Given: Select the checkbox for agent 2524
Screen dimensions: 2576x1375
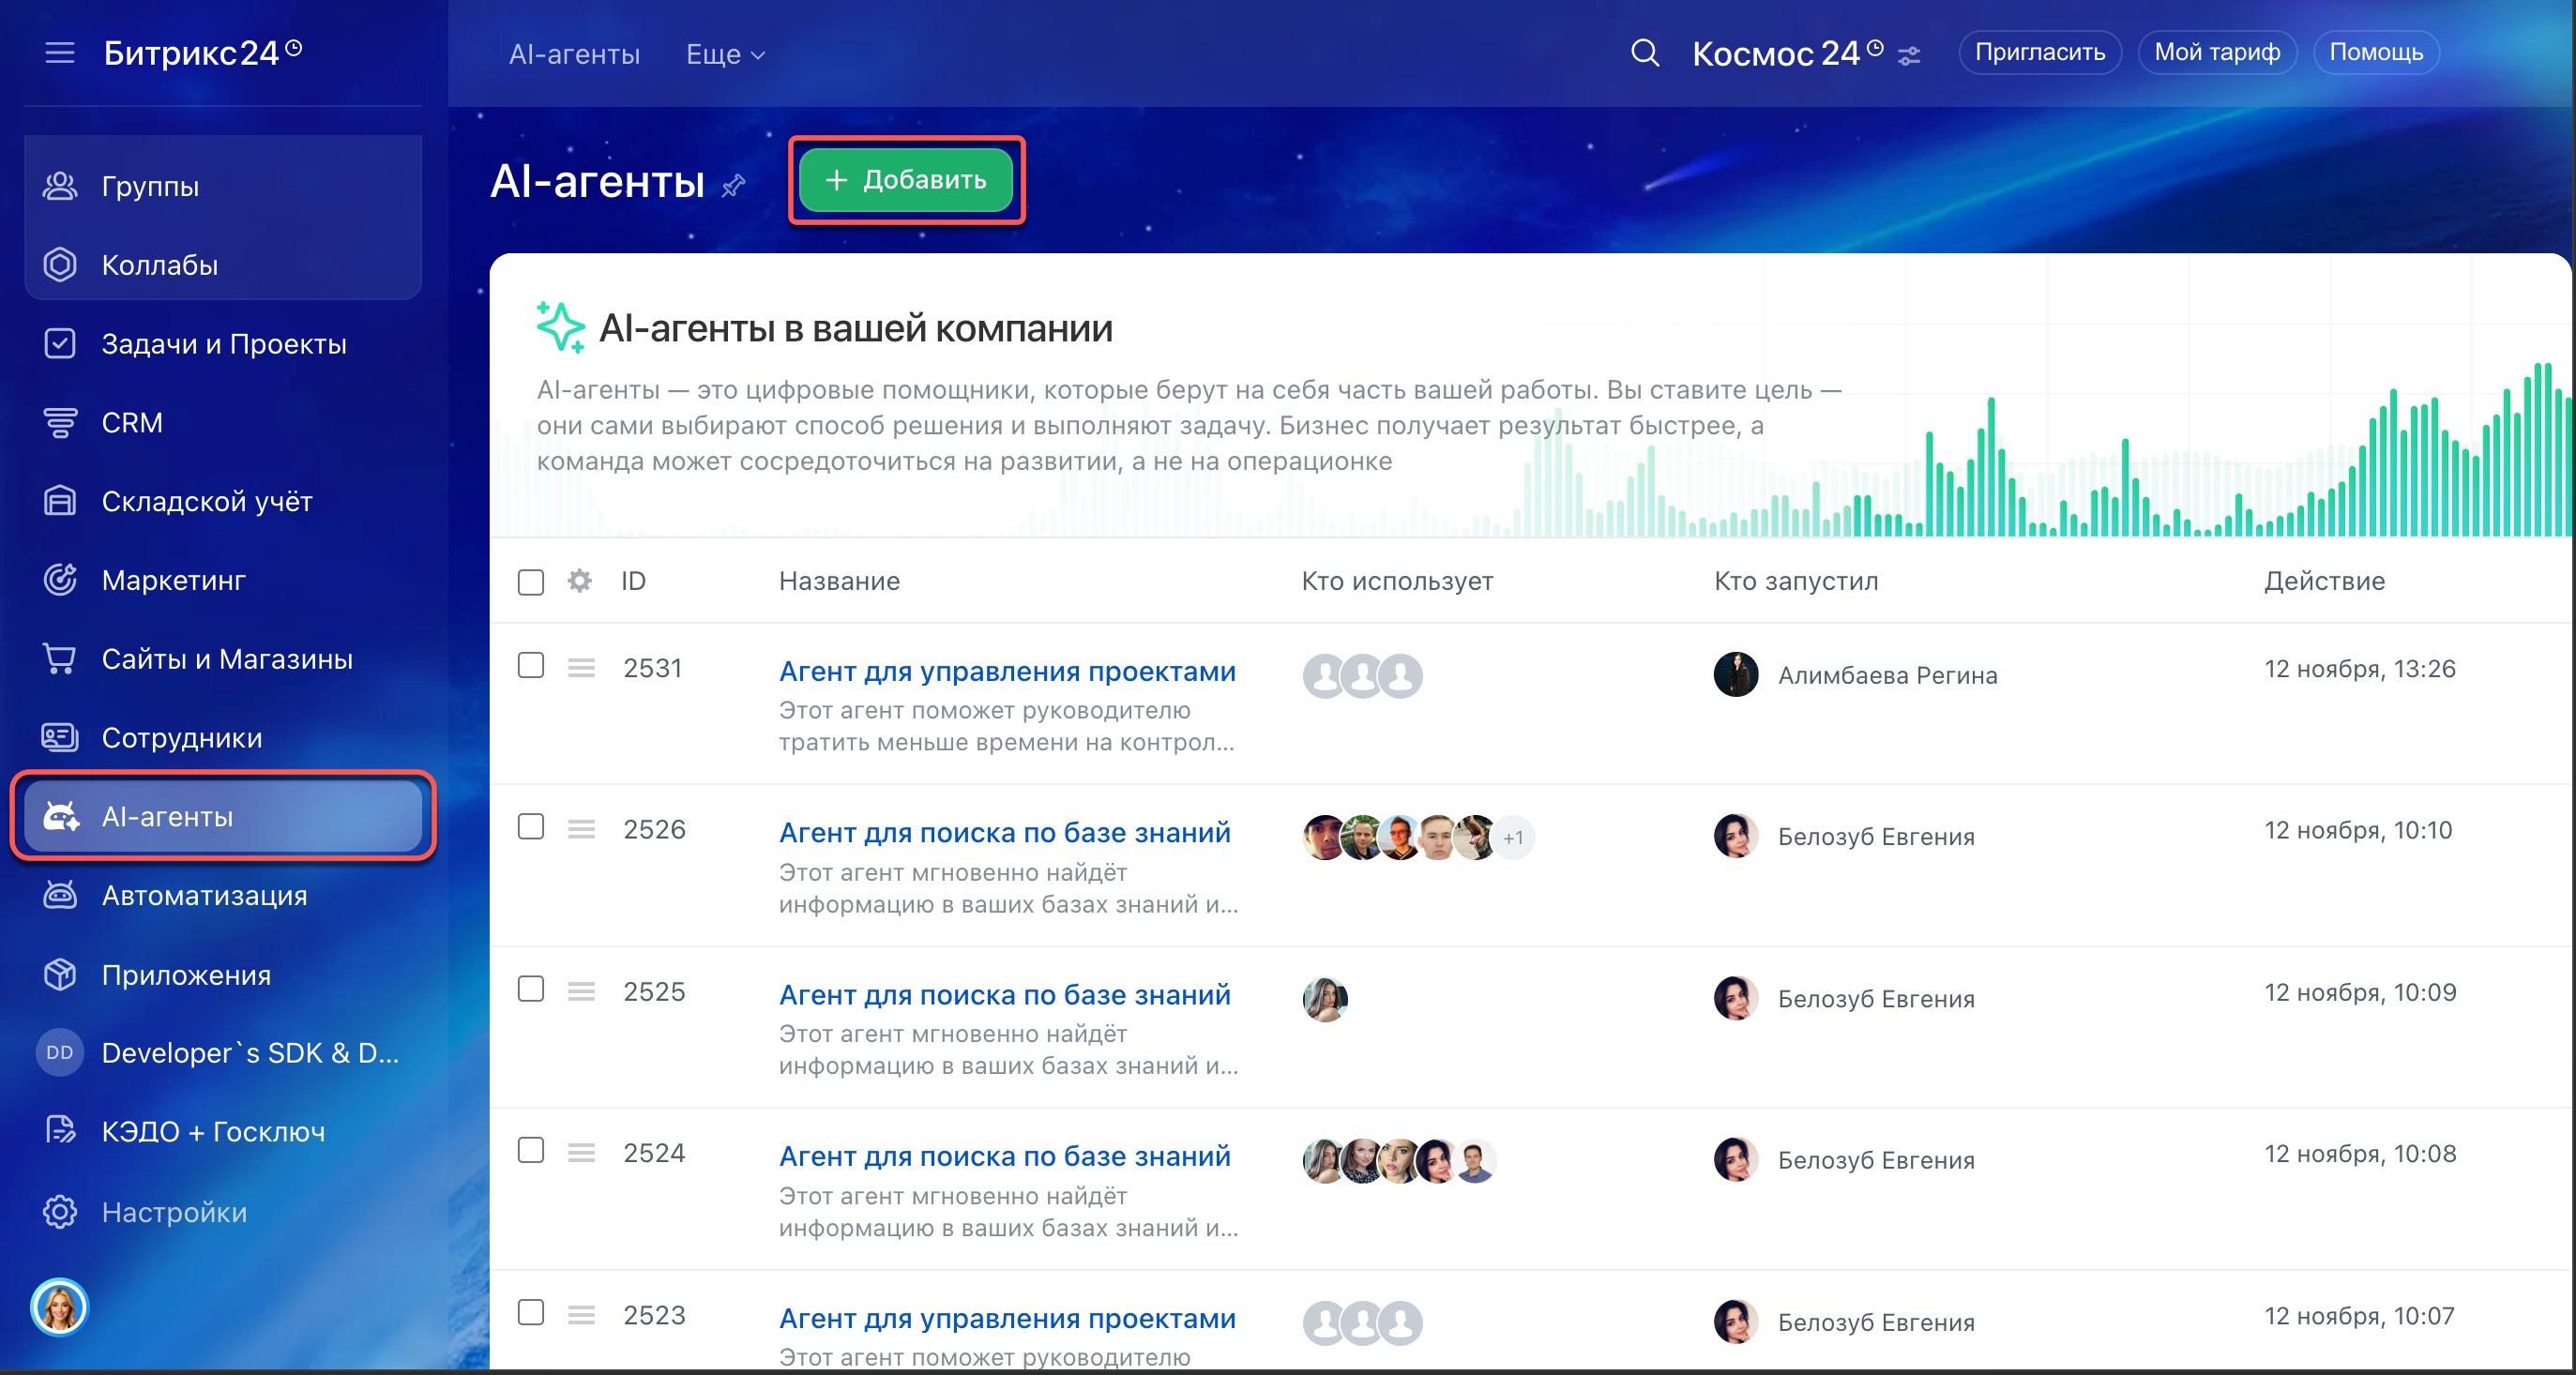Looking at the screenshot, I should tap(531, 1151).
